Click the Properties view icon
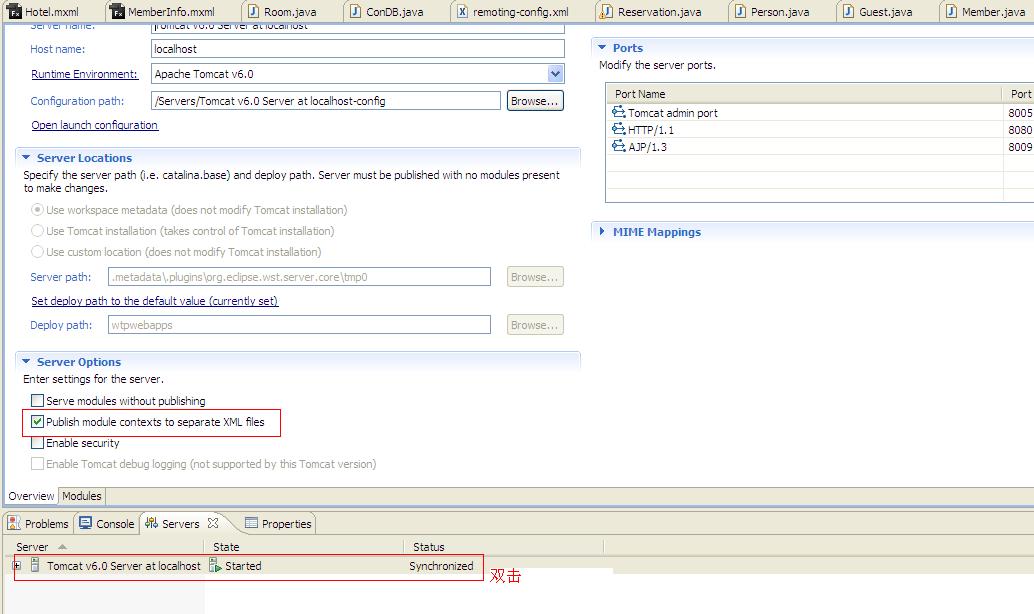The image size is (1034, 614). (x=251, y=523)
